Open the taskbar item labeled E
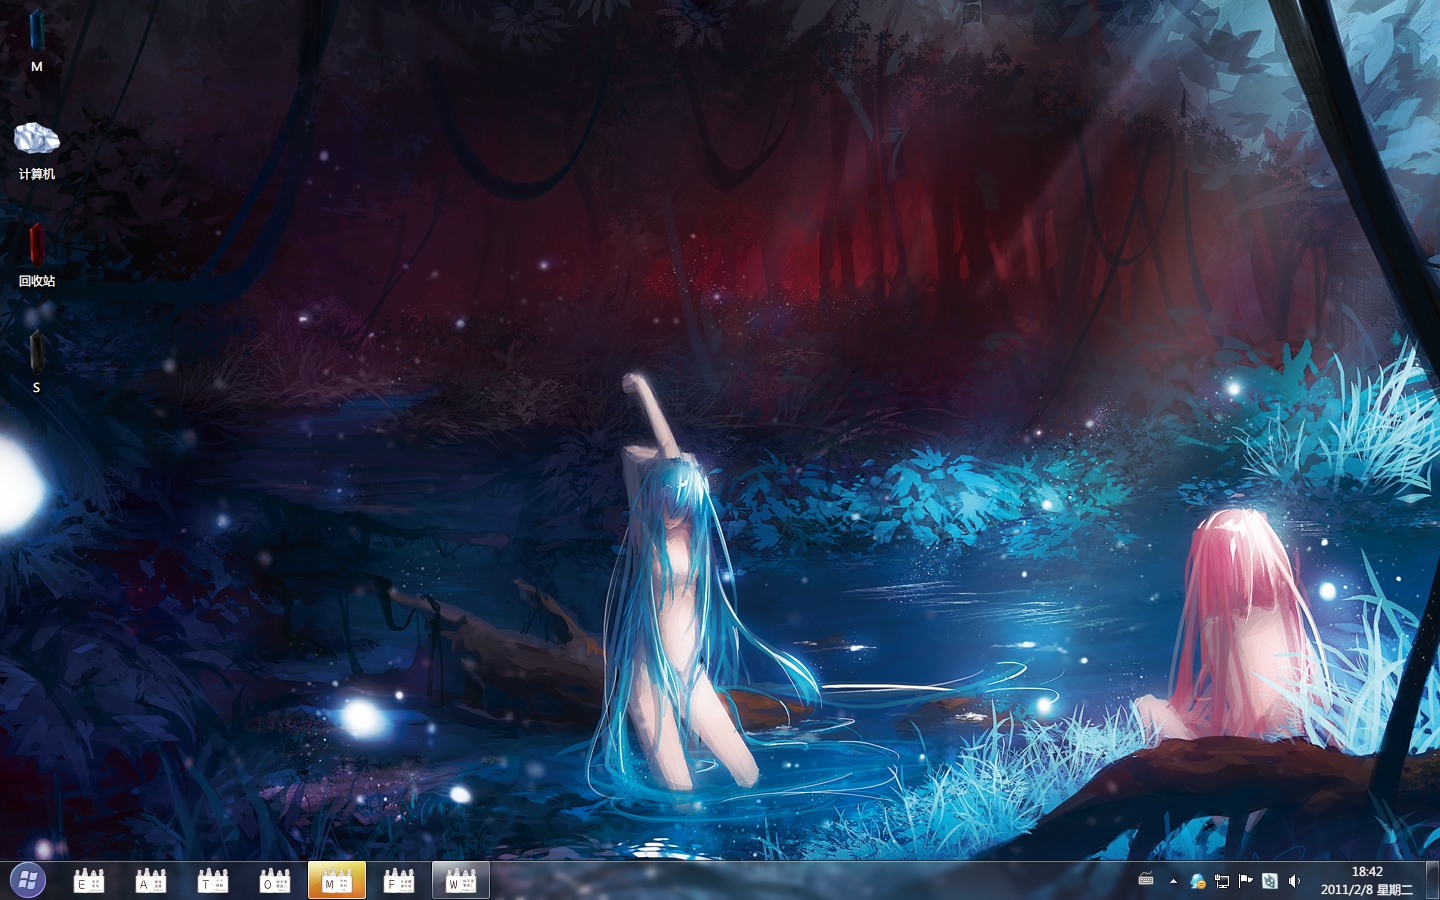 pyautogui.click(x=89, y=880)
